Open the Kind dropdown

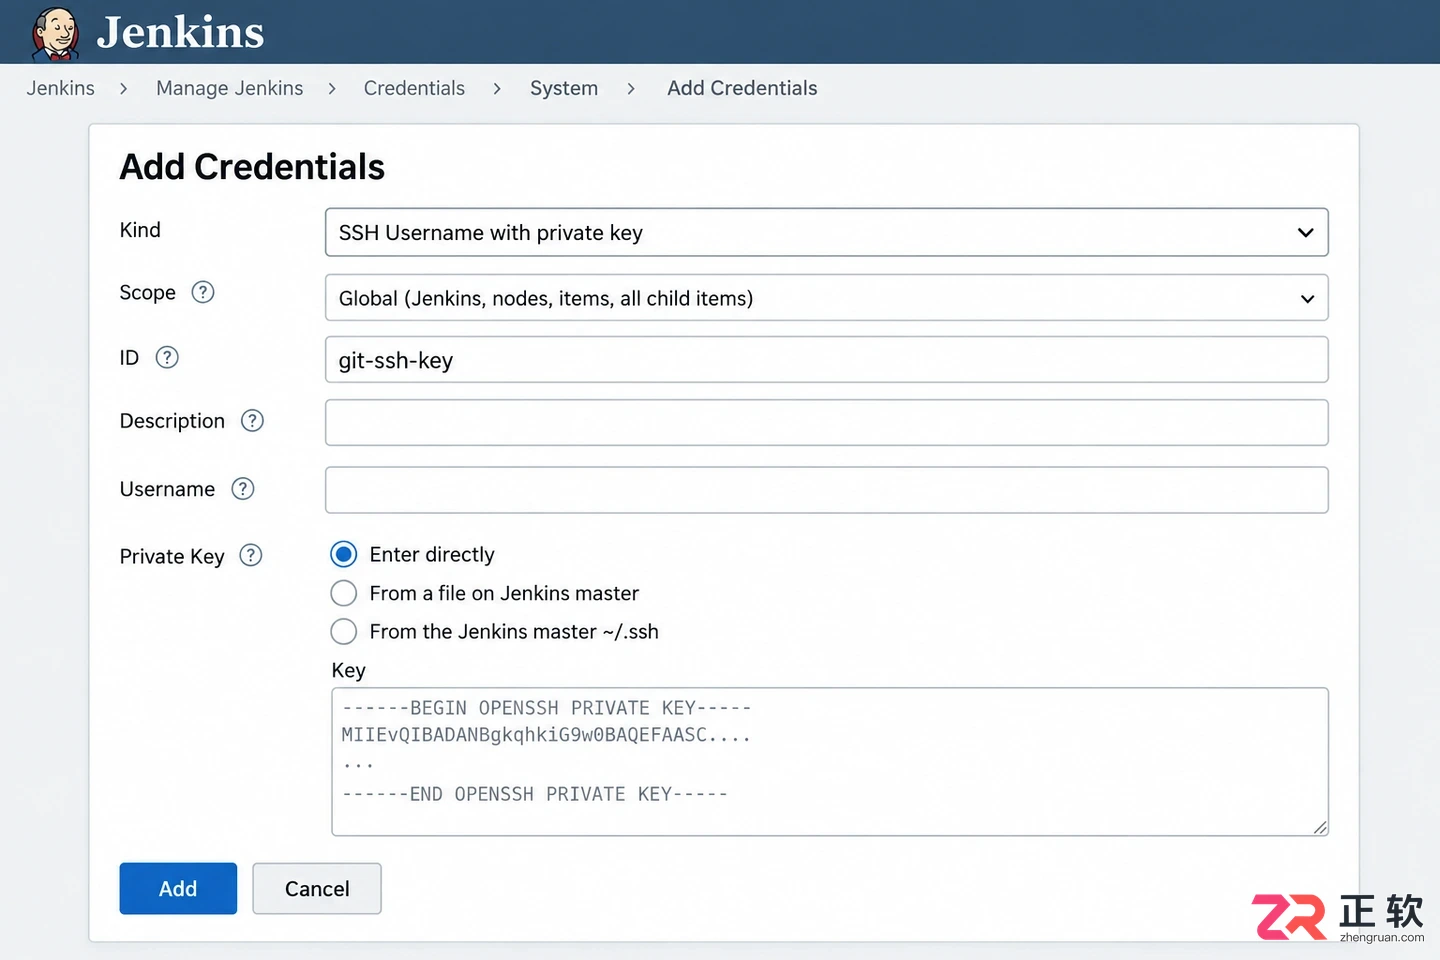826,232
